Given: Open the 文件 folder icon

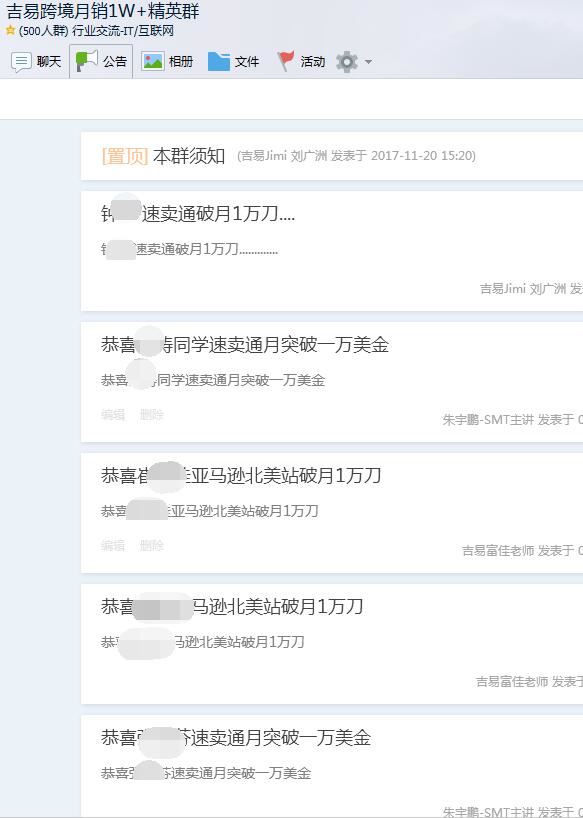Looking at the screenshot, I should [x=218, y=62].
